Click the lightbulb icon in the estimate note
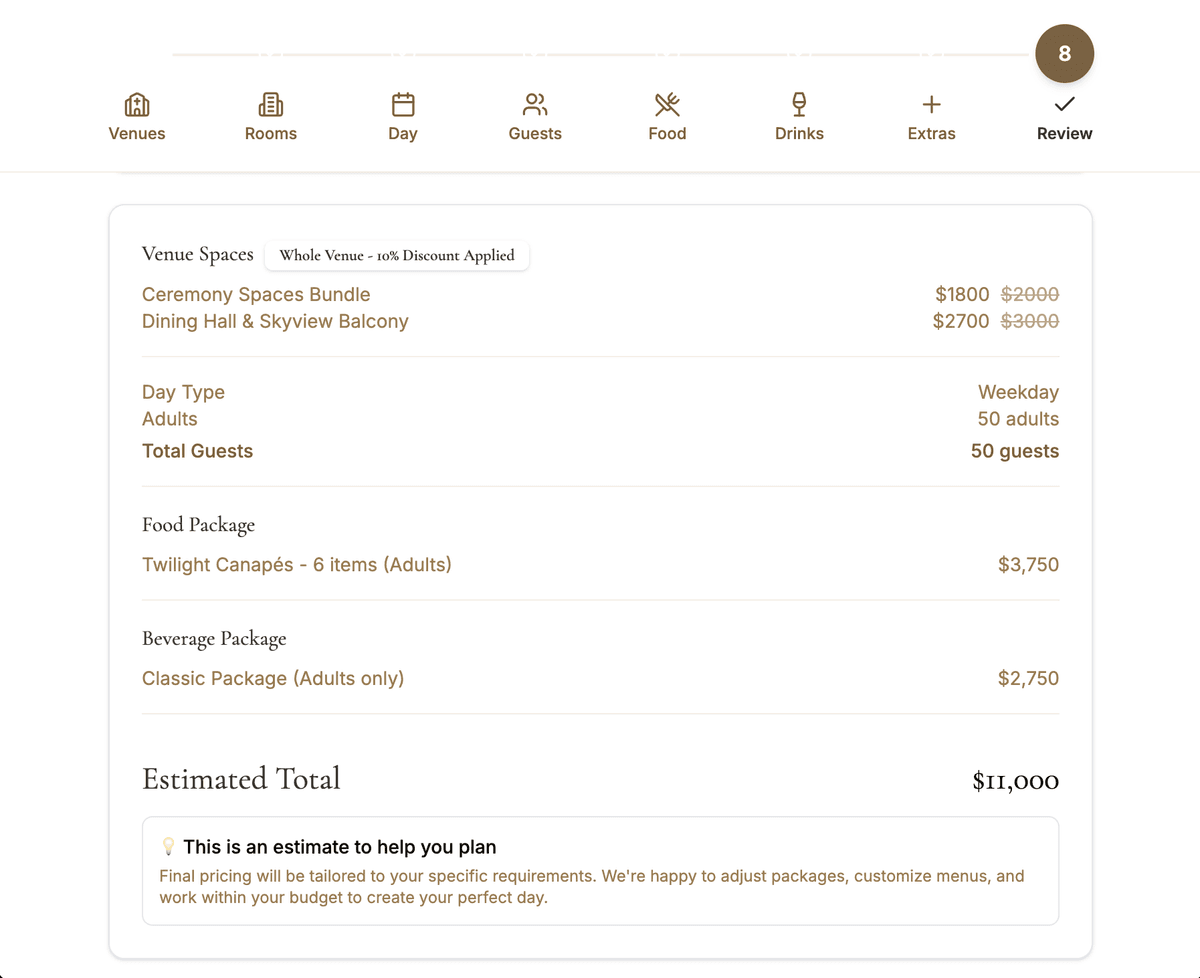 point(169,845)
